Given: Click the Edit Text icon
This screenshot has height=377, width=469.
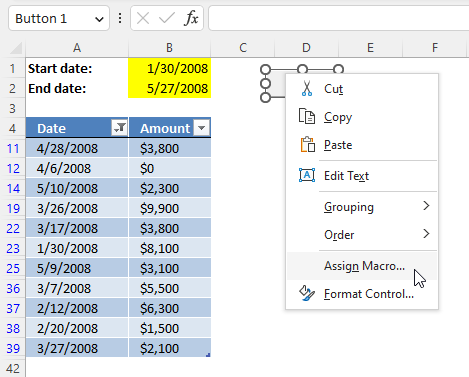Looking at the screenshot, I should (x=307, y=175).
